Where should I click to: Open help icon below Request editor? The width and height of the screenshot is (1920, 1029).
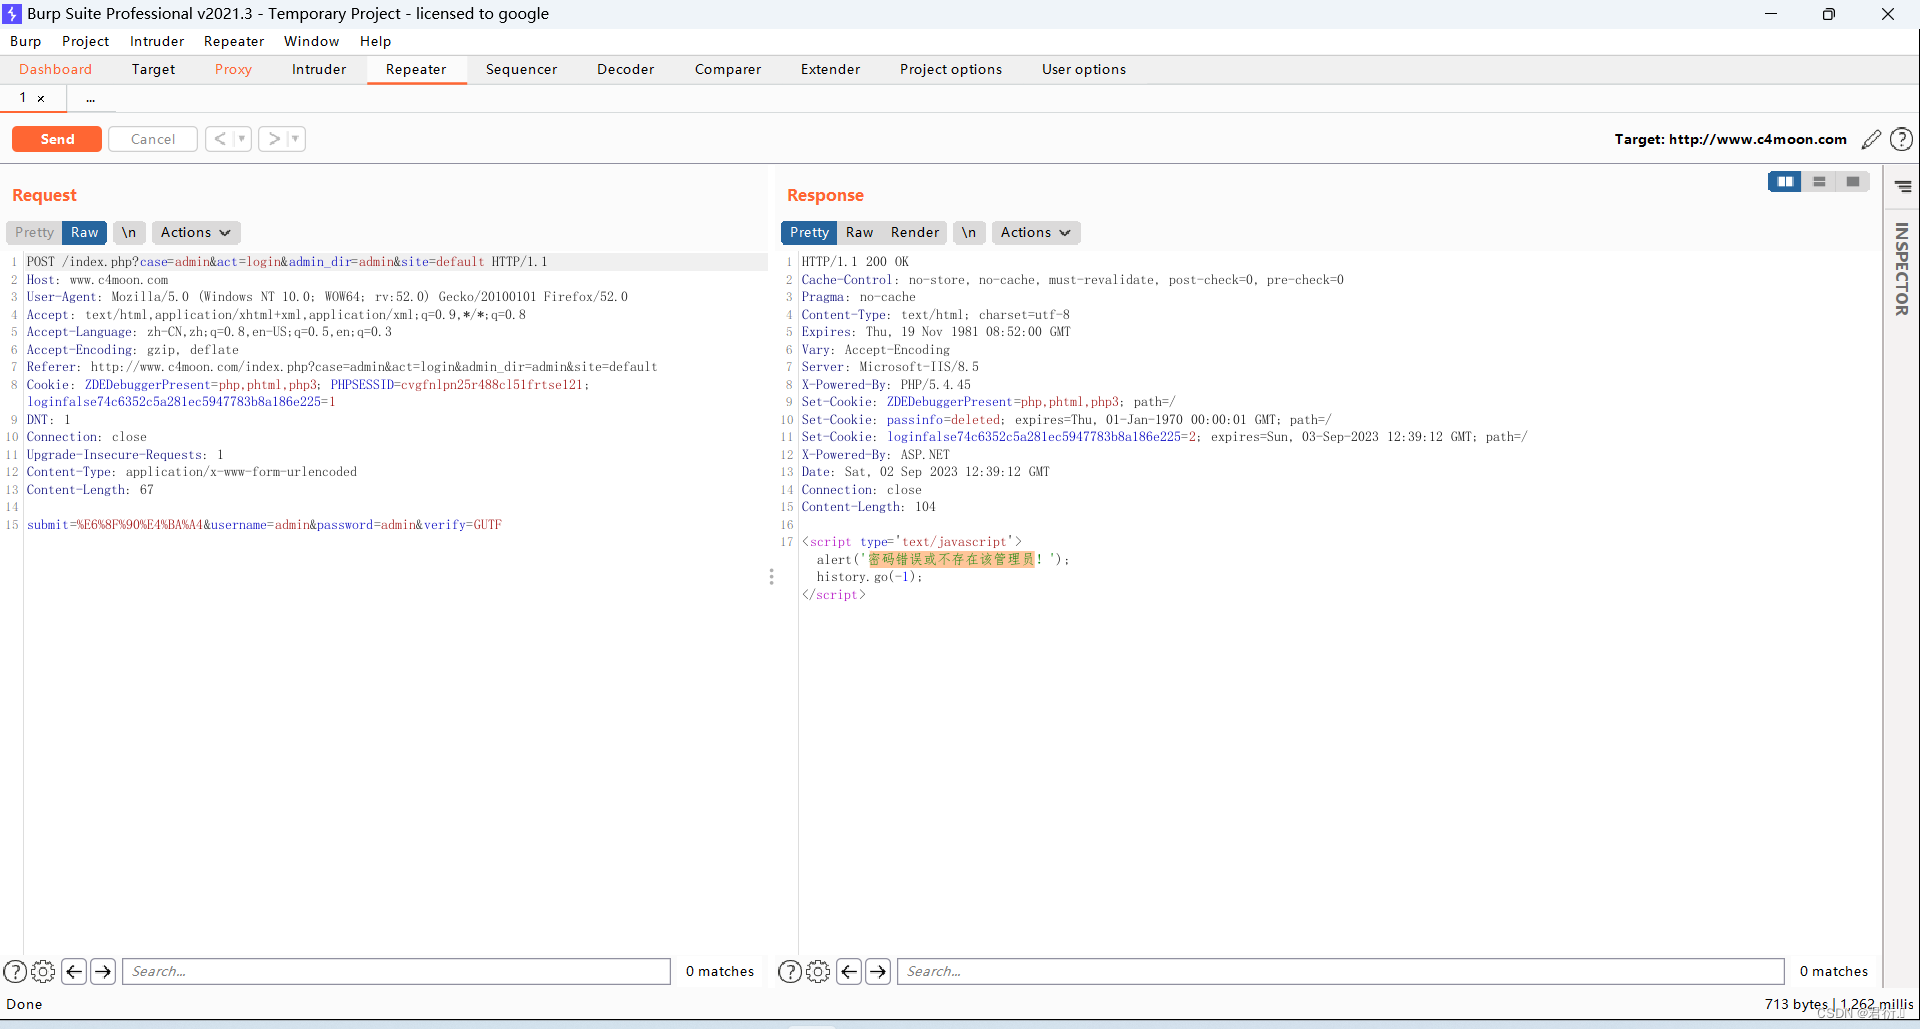click(15, 971)
